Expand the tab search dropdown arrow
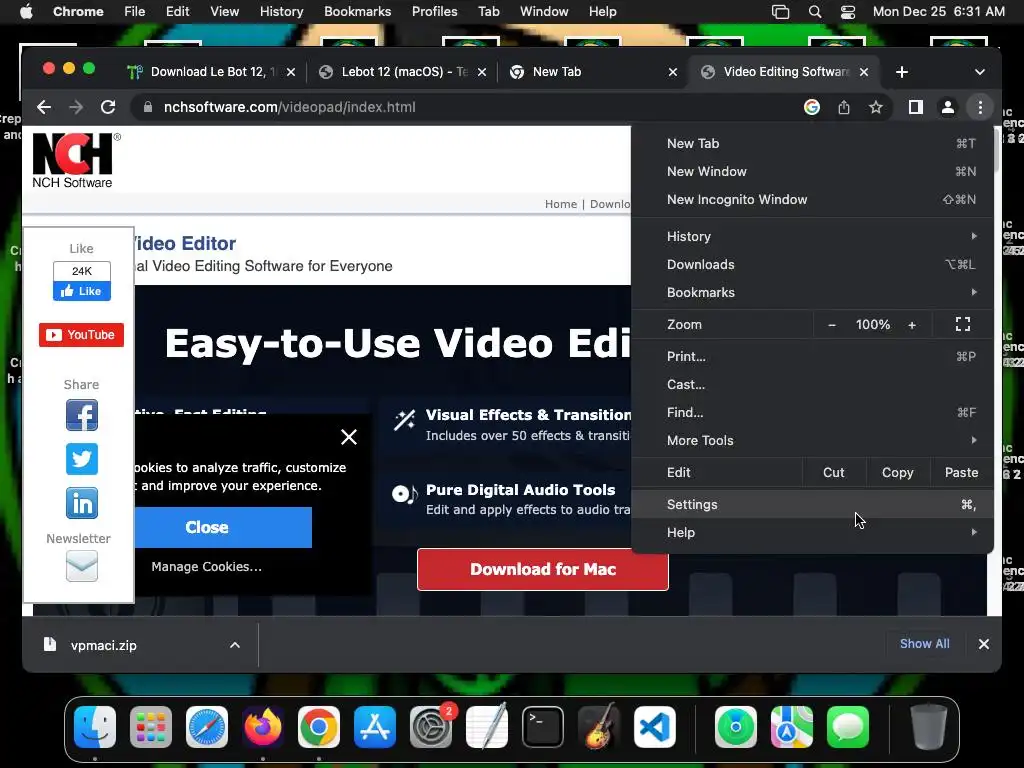 [x=980, y=72]
